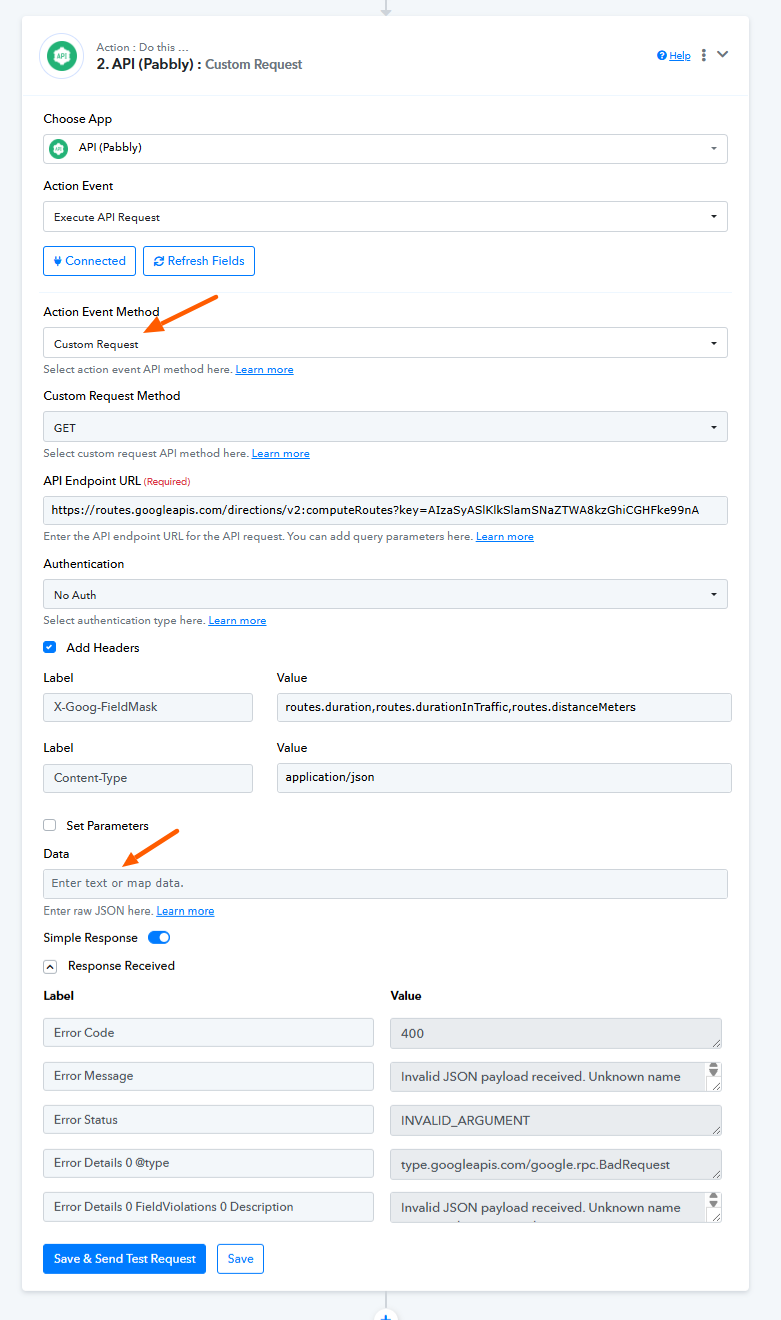
Task: Open Learn more link under Data field
Action: click(x=185, y=911)
